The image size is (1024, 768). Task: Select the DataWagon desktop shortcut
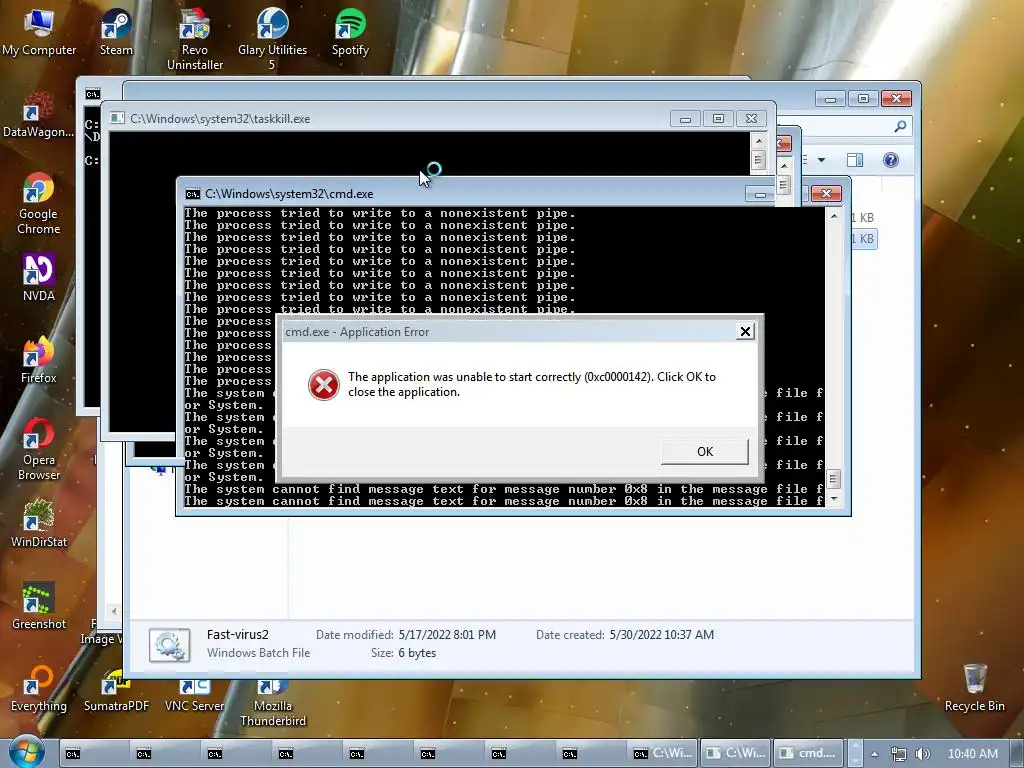click(x=38, y=115)
